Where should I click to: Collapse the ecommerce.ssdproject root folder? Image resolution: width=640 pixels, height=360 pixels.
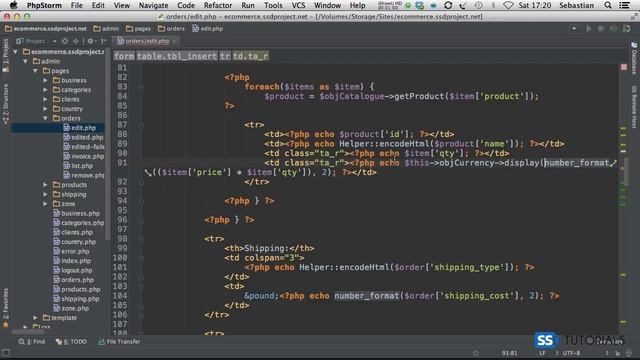[16, 52]
